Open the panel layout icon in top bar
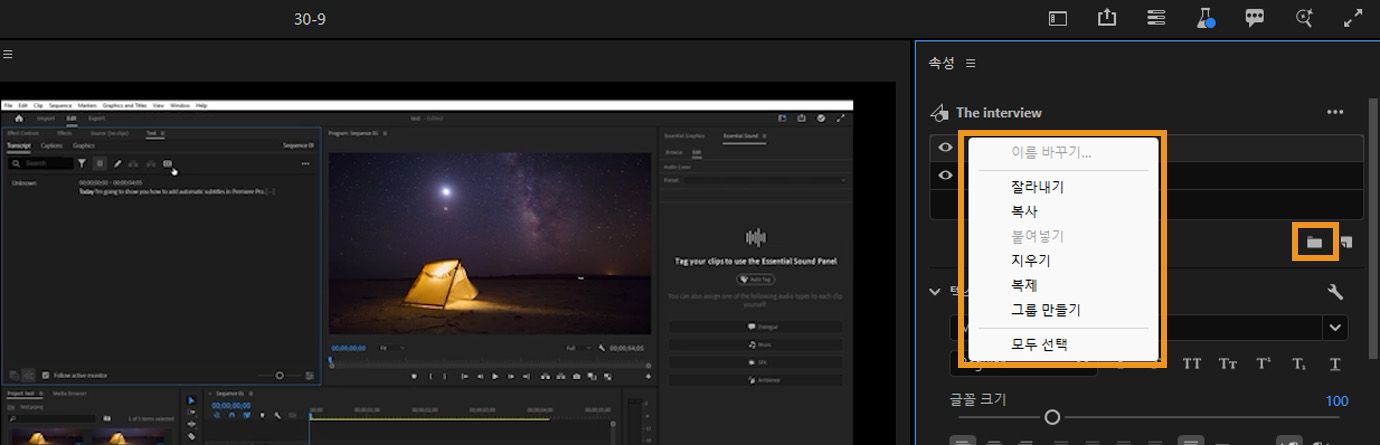The image size is (1380, 445). 1058,18
